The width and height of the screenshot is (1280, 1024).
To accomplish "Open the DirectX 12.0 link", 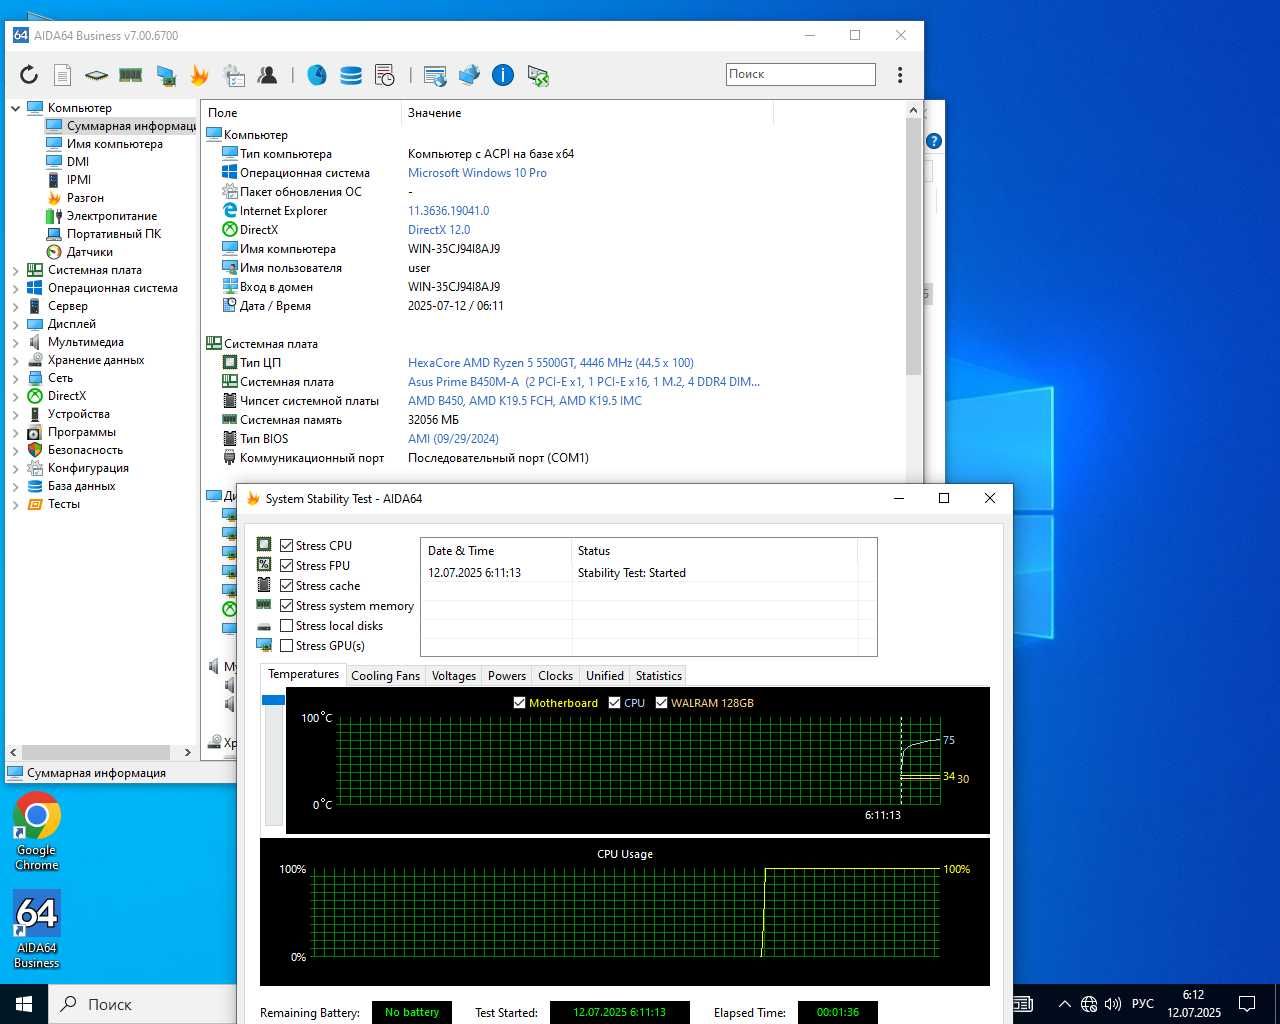I will tap(439, 230).
